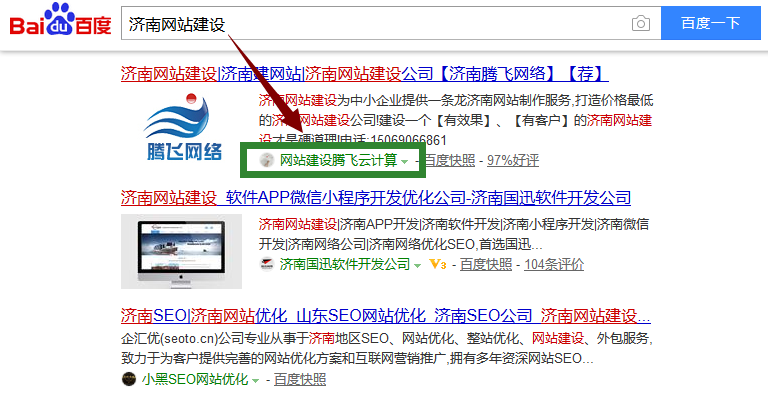
Task: View the 97%好评 rating link
Action: 513,160
